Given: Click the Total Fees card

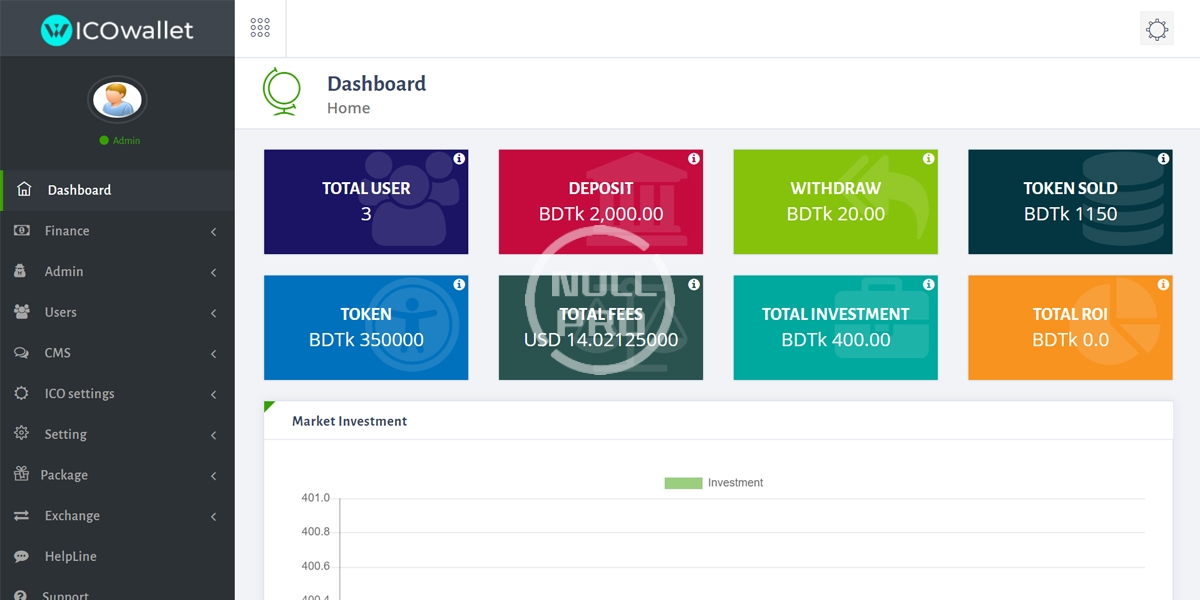Looking at the screenshot, I should [600, 328].
